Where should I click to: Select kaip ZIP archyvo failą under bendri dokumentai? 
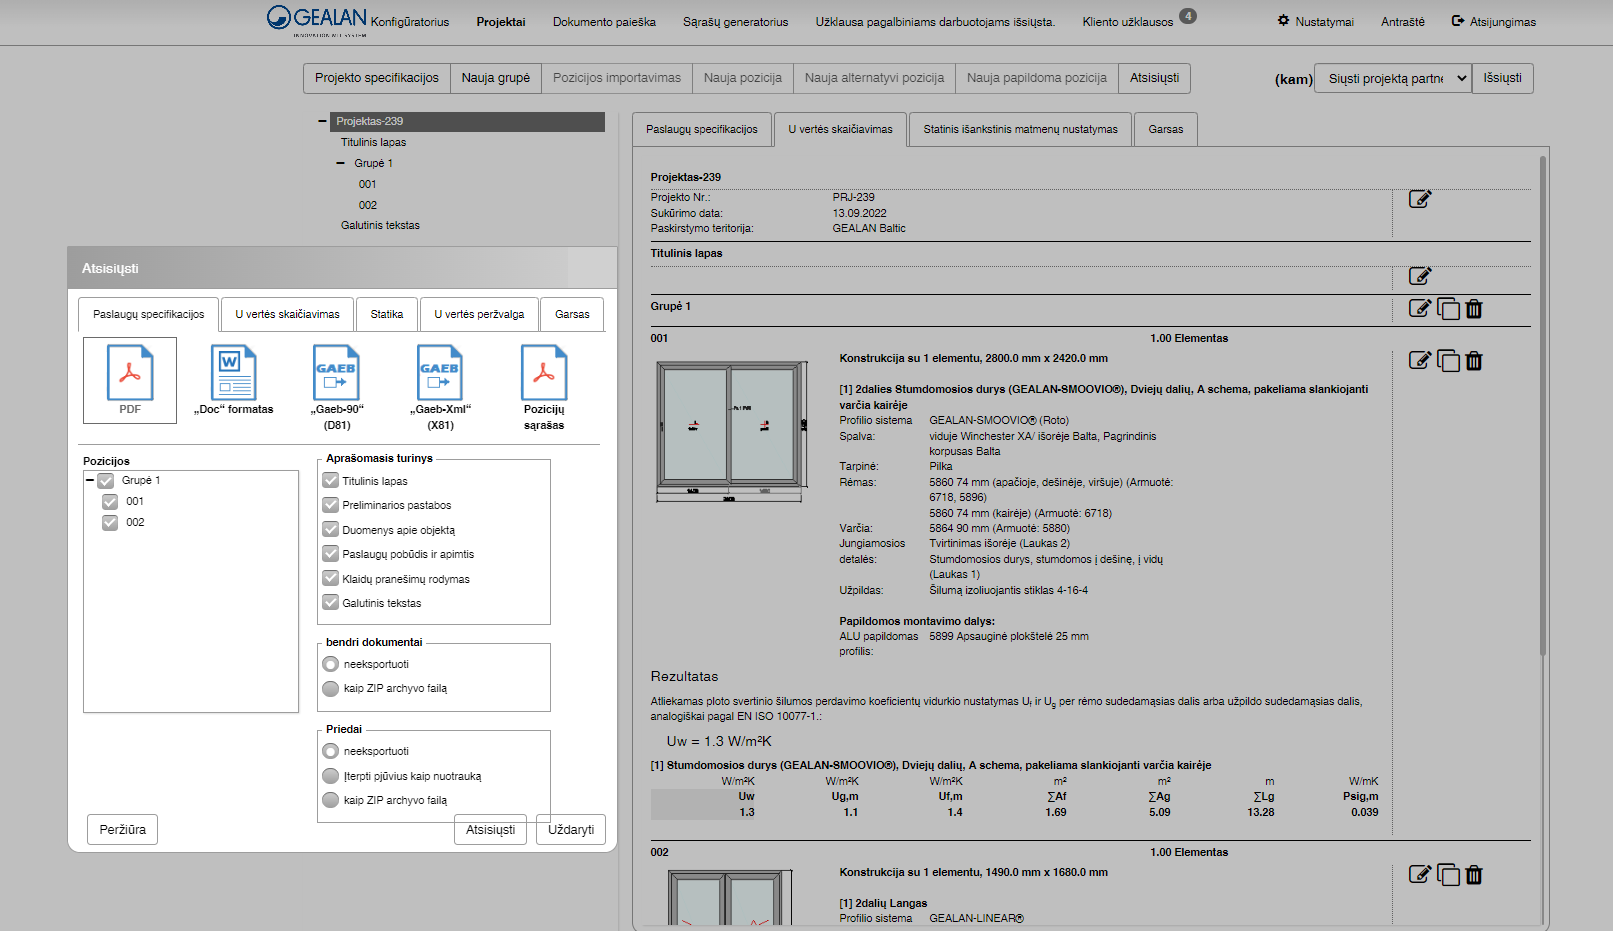331,688
